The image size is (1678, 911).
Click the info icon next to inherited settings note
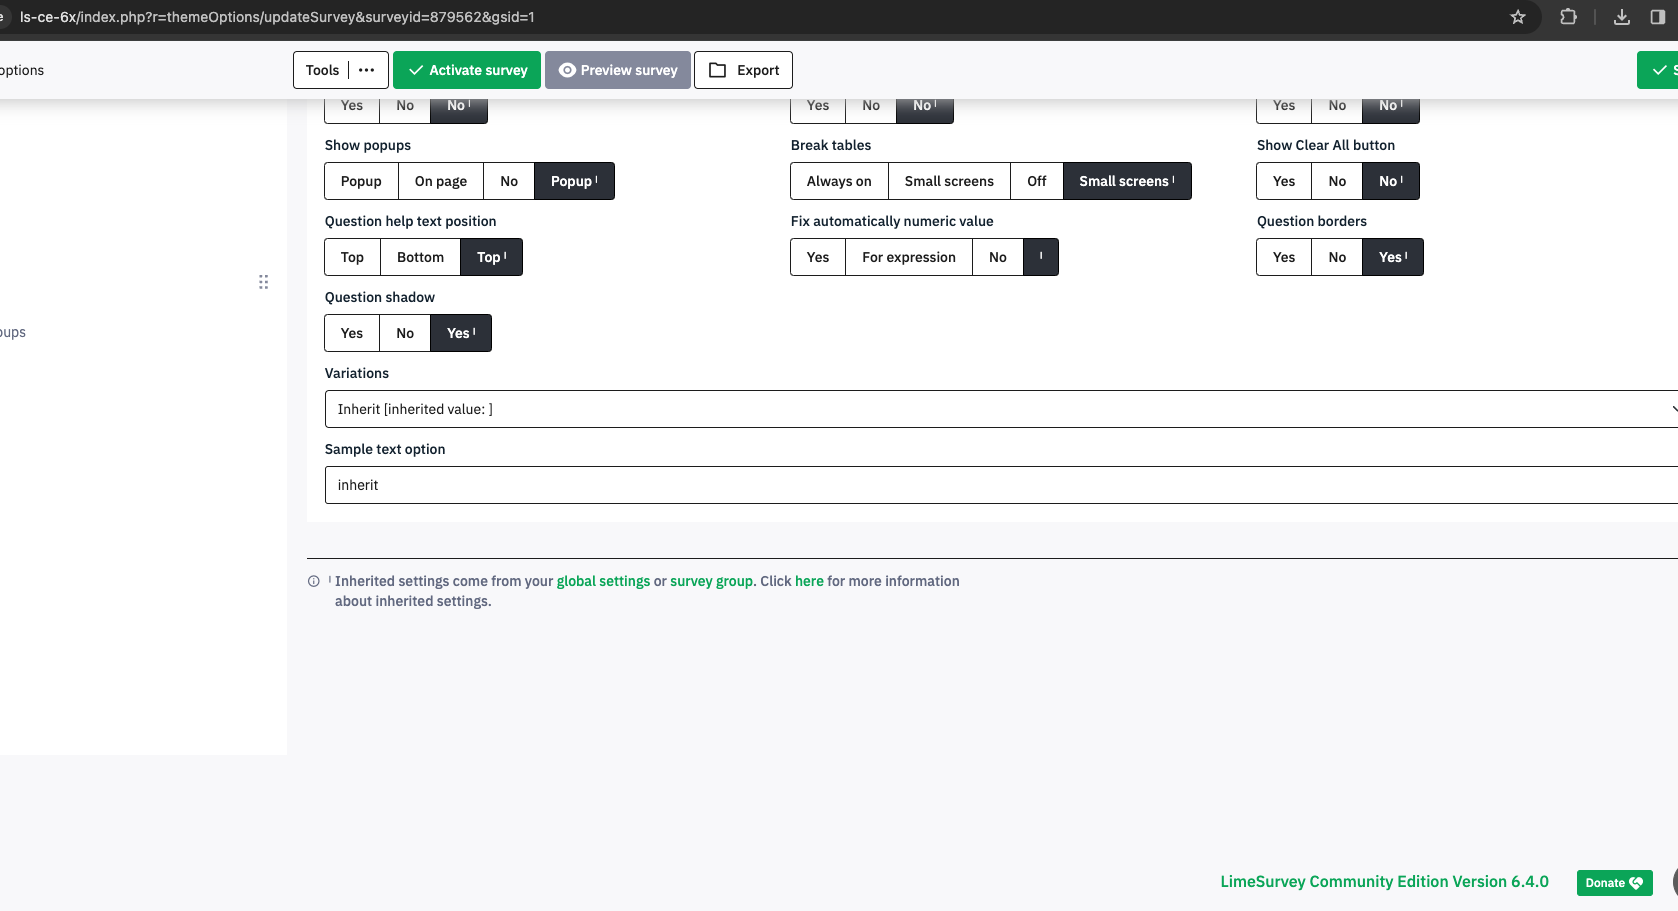point(314,581)
